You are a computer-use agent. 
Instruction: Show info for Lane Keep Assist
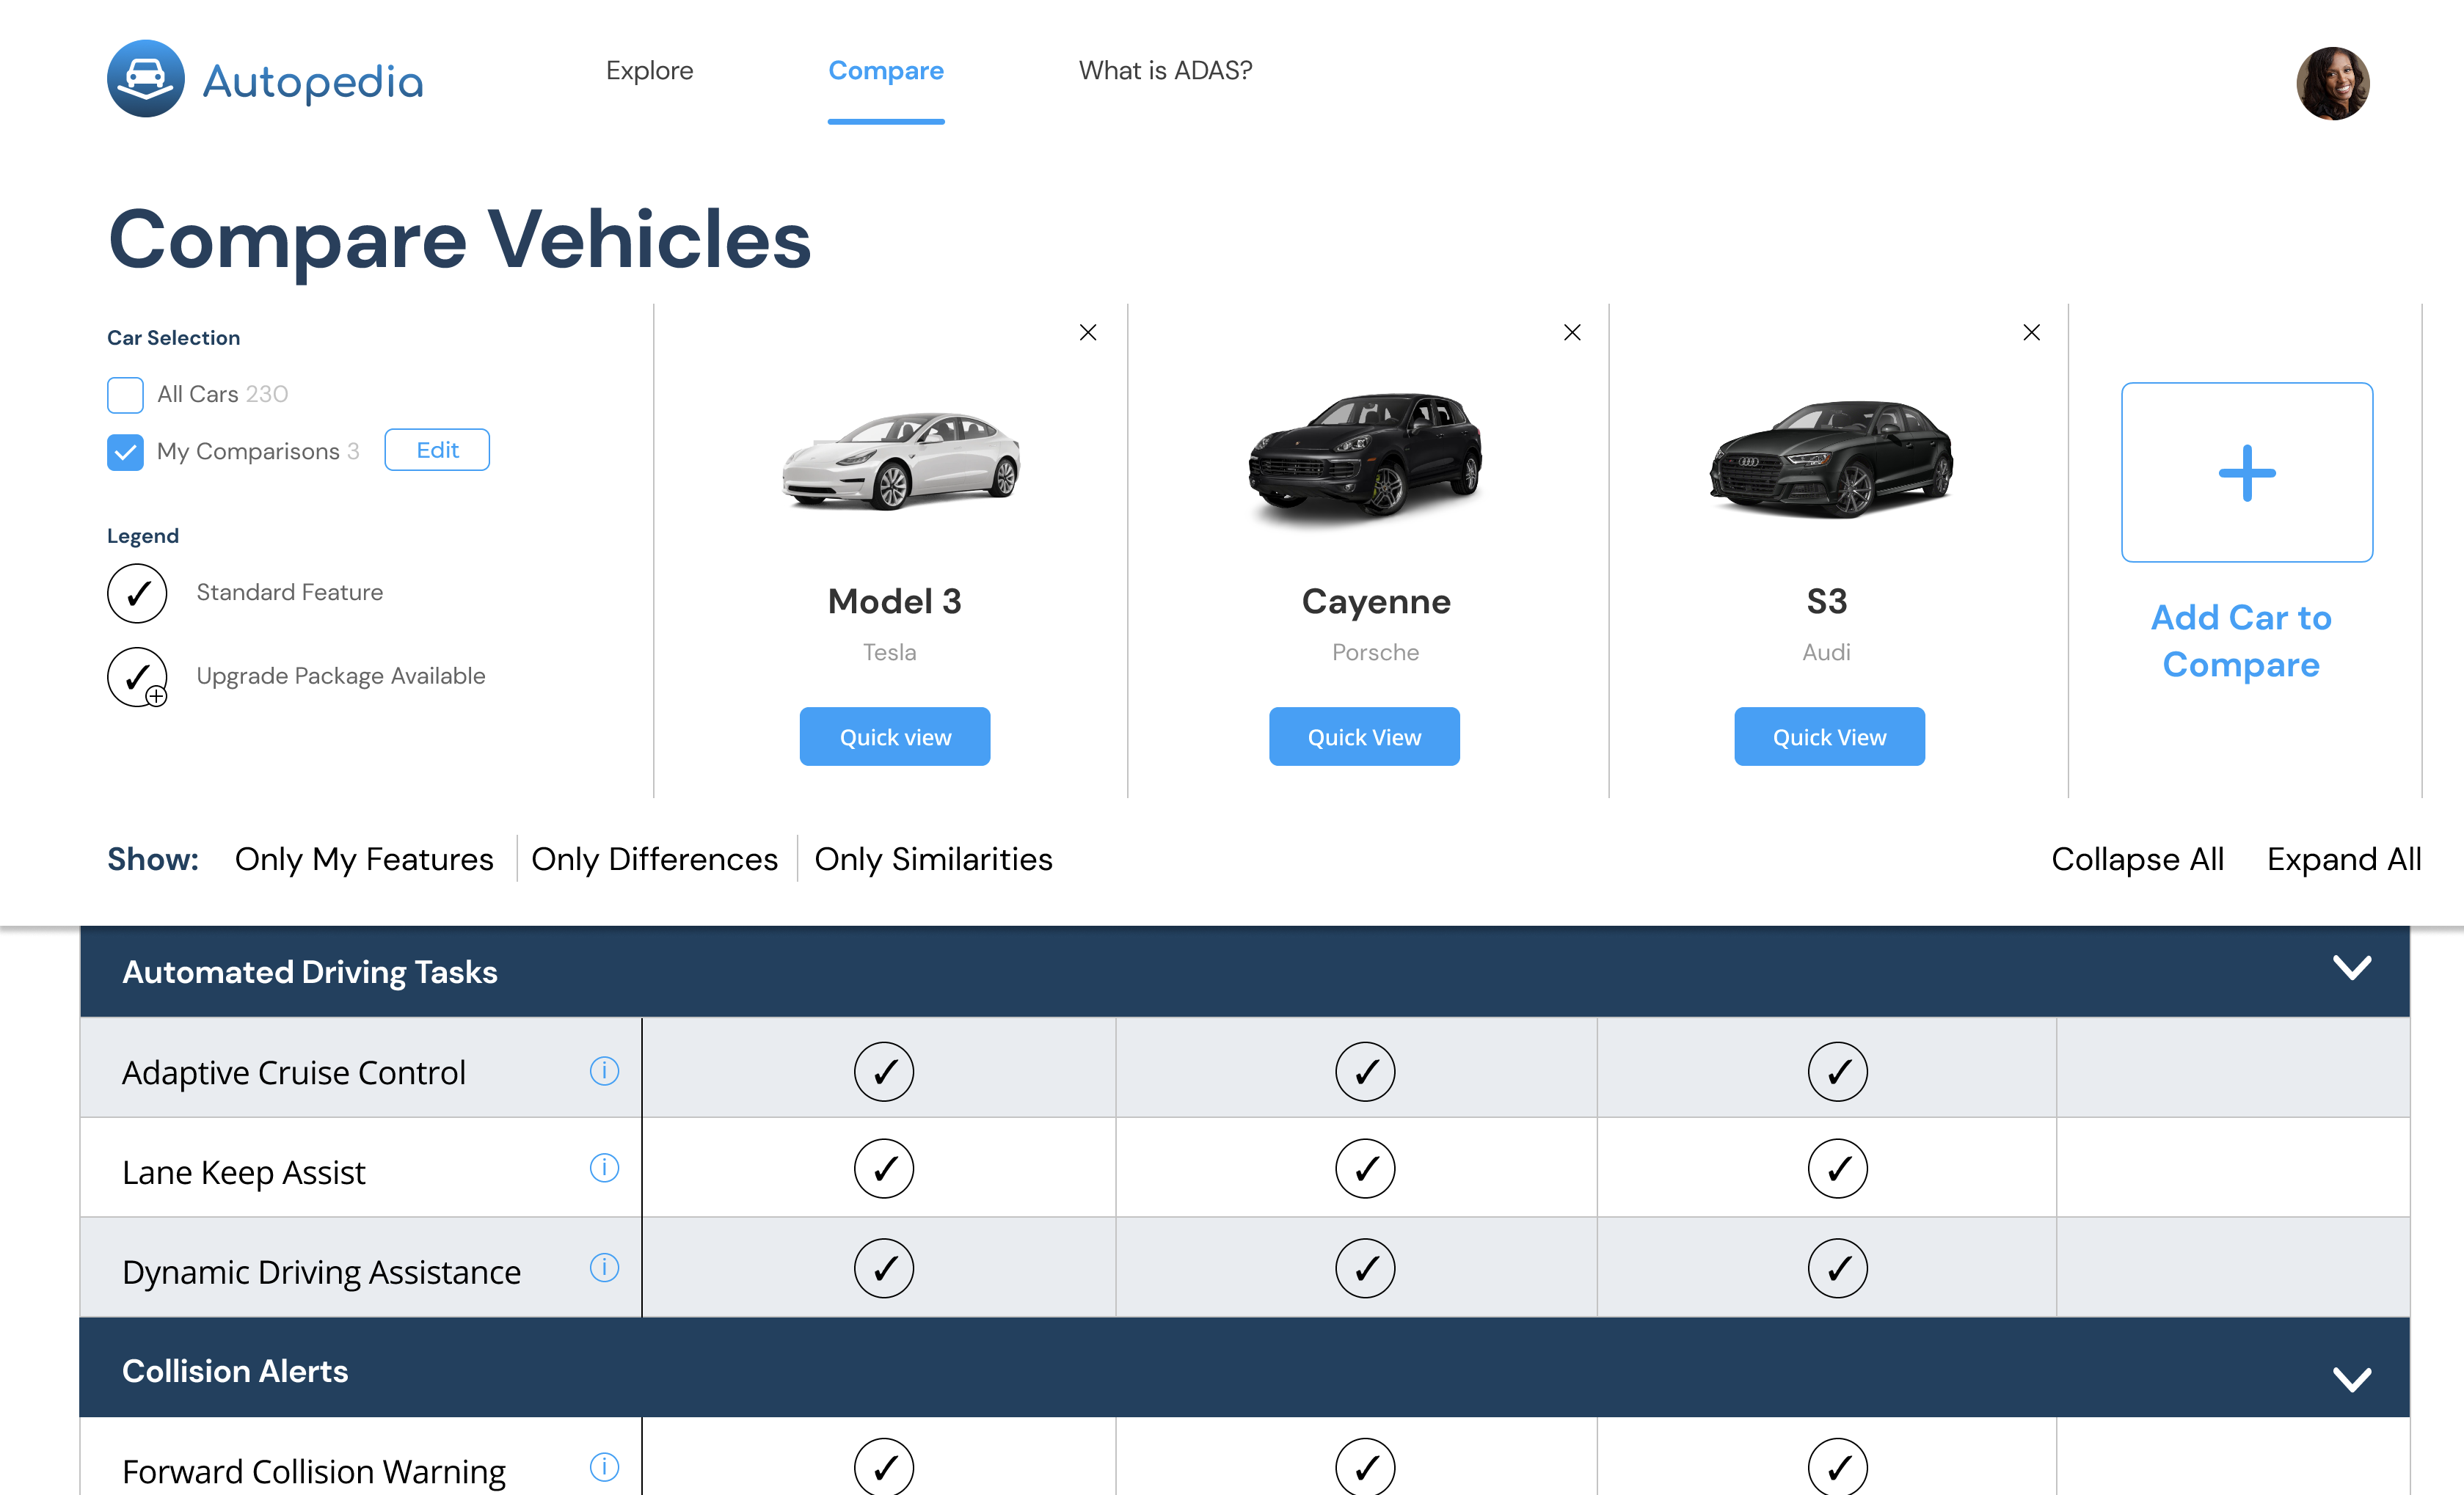click(604, 1167)
